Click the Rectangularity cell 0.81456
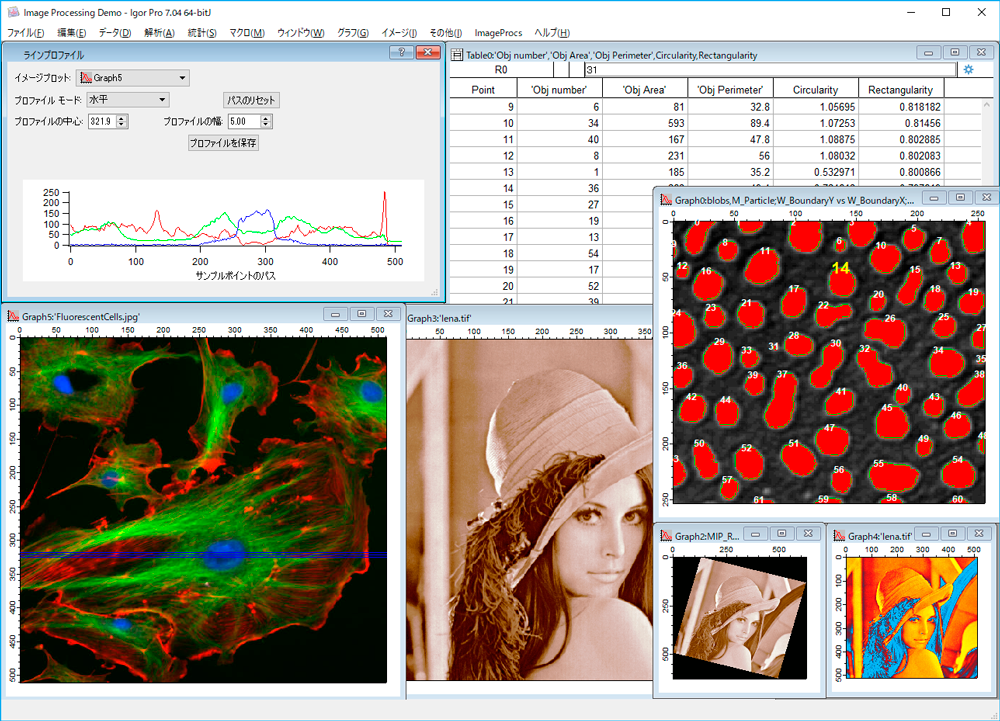This screenshot has height=721, width=1000. (901, 123)
